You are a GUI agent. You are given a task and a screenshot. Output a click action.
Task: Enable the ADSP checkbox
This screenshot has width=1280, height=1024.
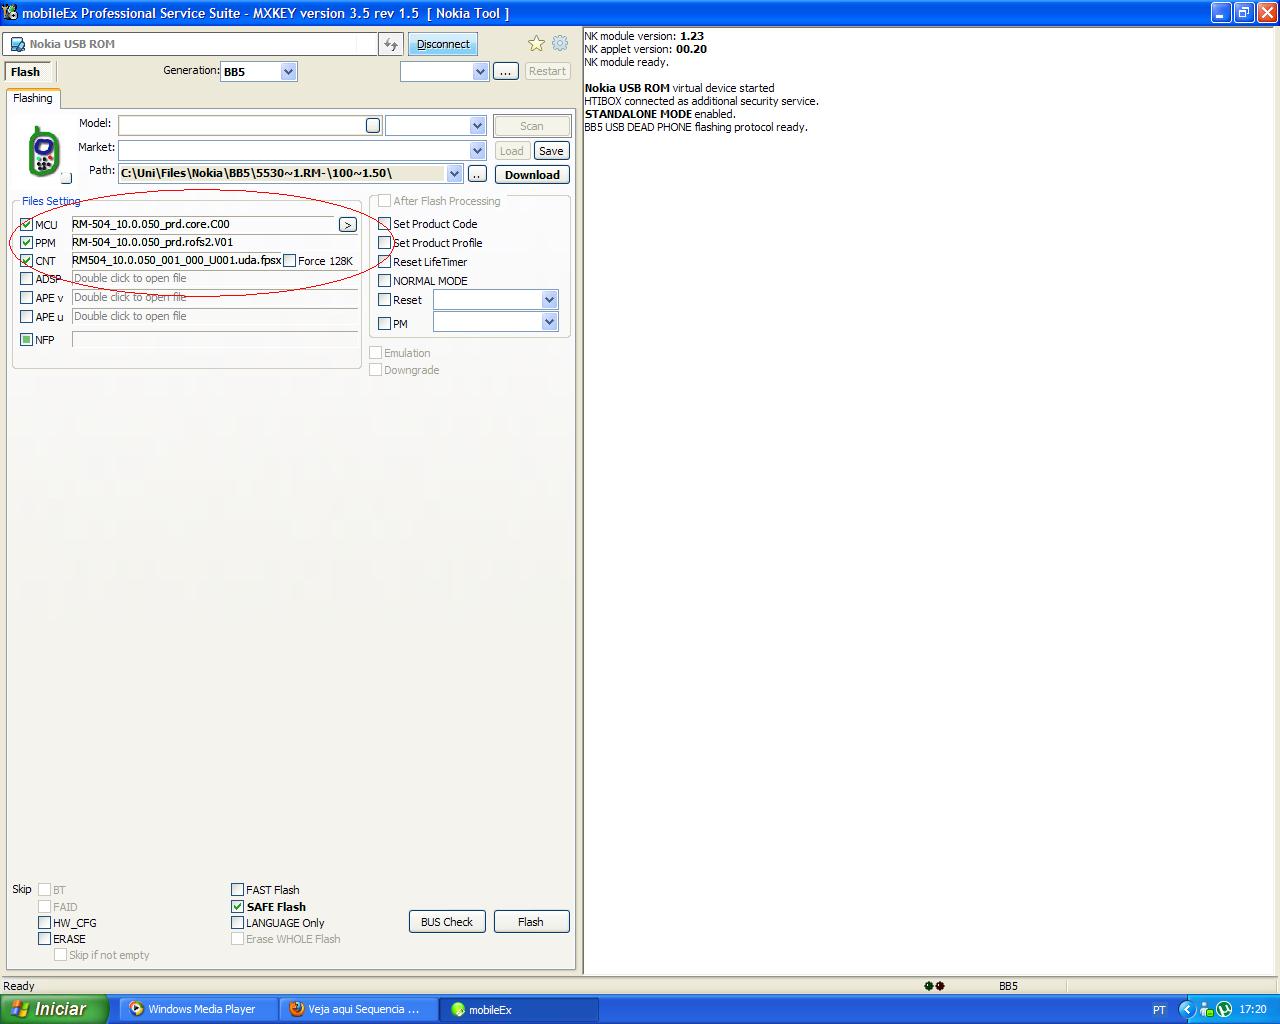(x=27, y=279)
